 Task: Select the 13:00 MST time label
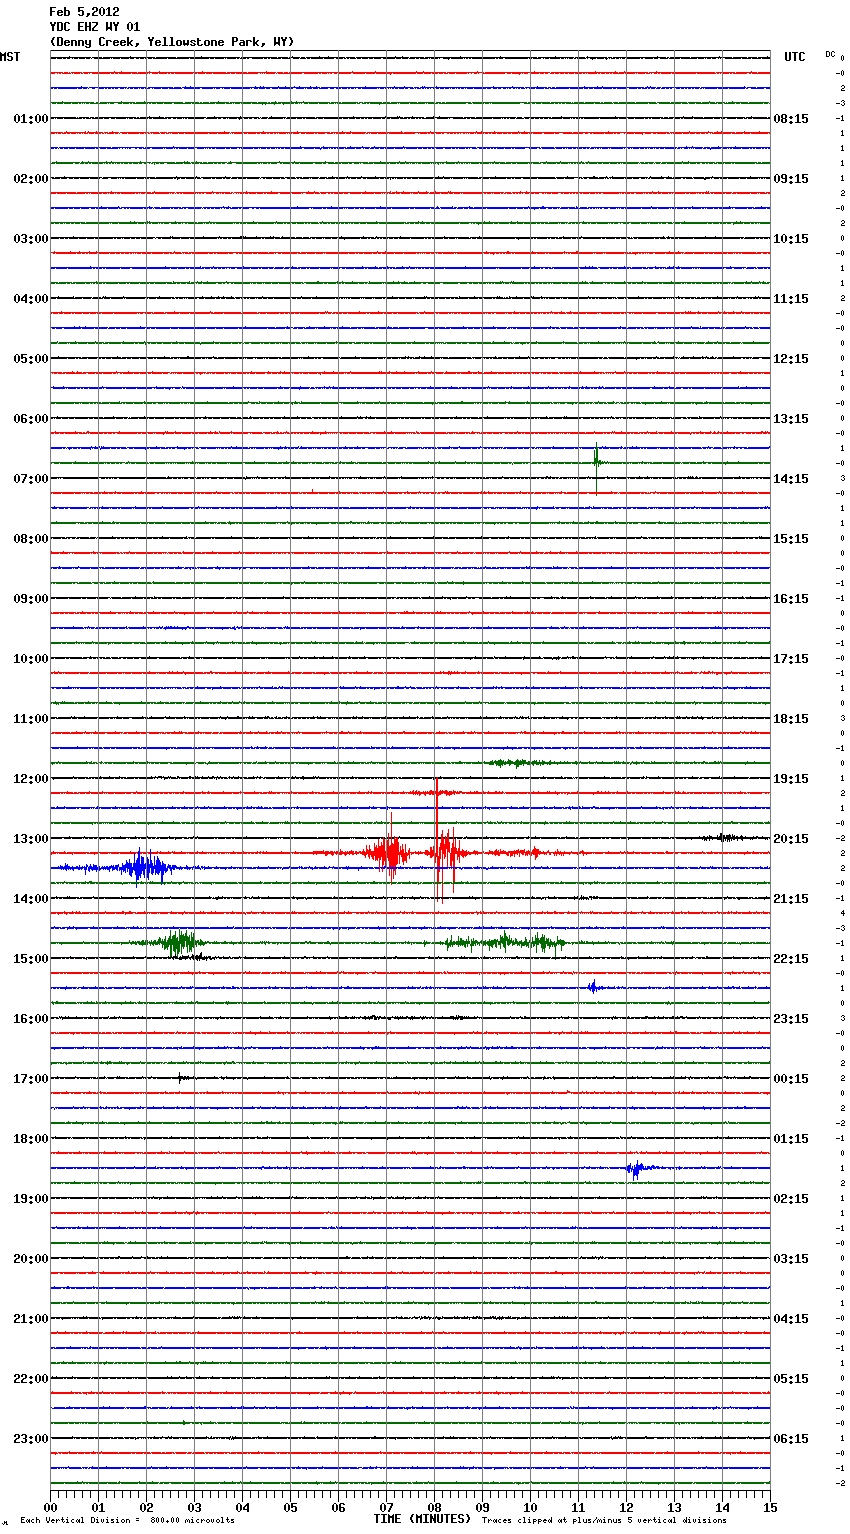tap(31, 839)
